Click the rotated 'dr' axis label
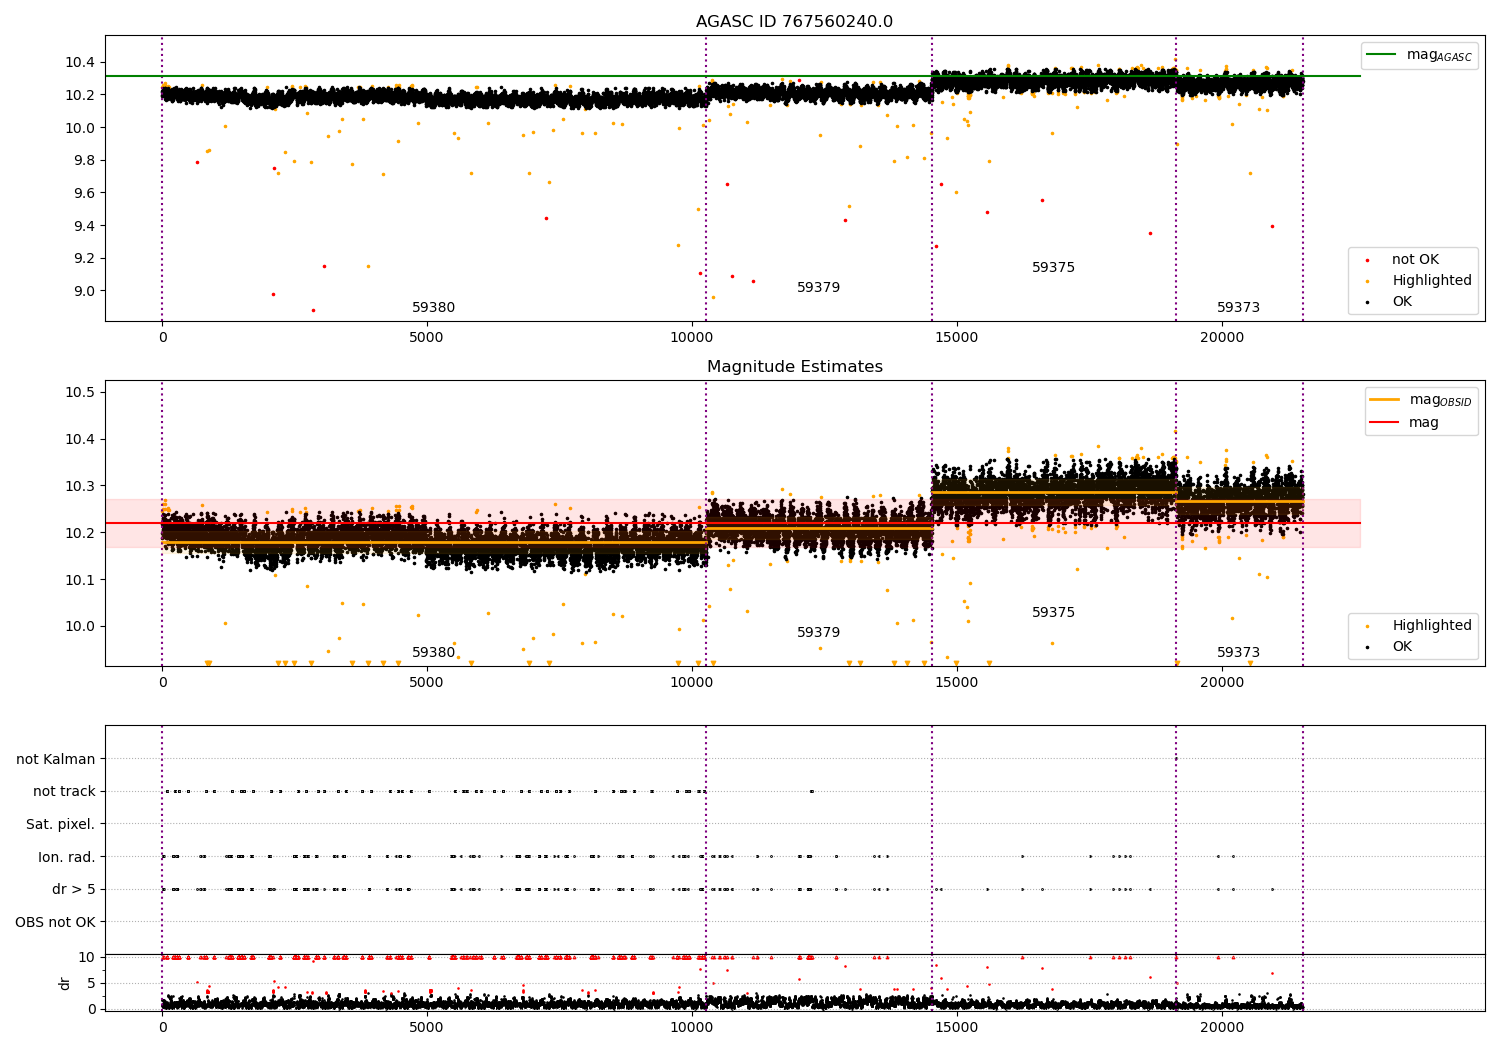This screenshot has width=1500, height=1050. tap(65, 983)
